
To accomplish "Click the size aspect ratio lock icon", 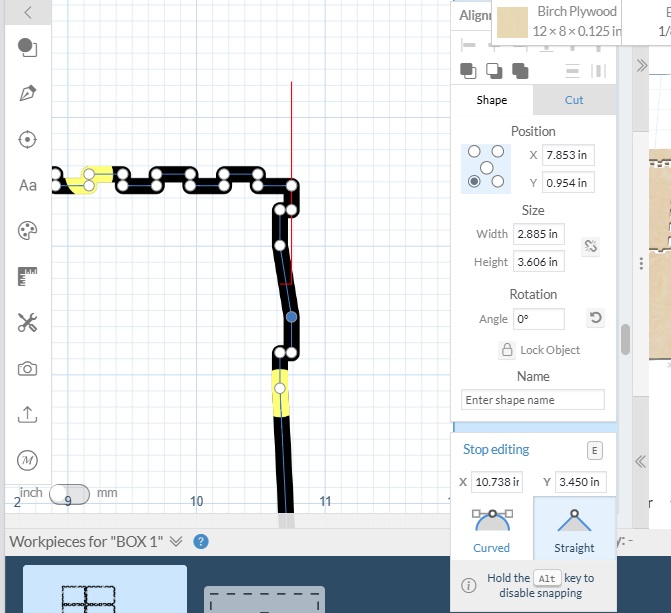I will [591, 246].
